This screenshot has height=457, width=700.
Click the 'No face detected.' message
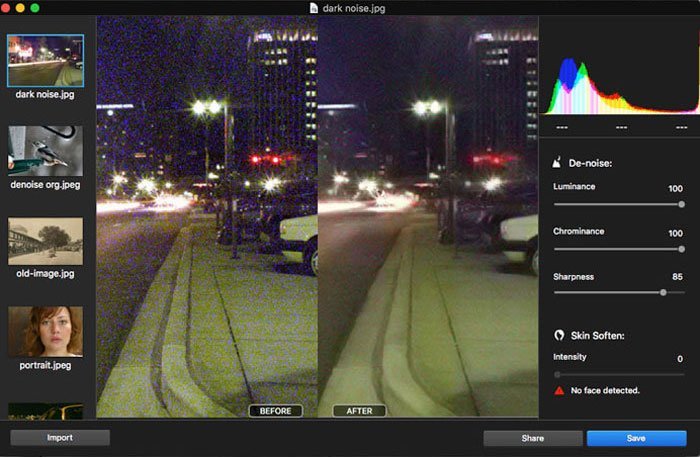click(x=605, y=391)
